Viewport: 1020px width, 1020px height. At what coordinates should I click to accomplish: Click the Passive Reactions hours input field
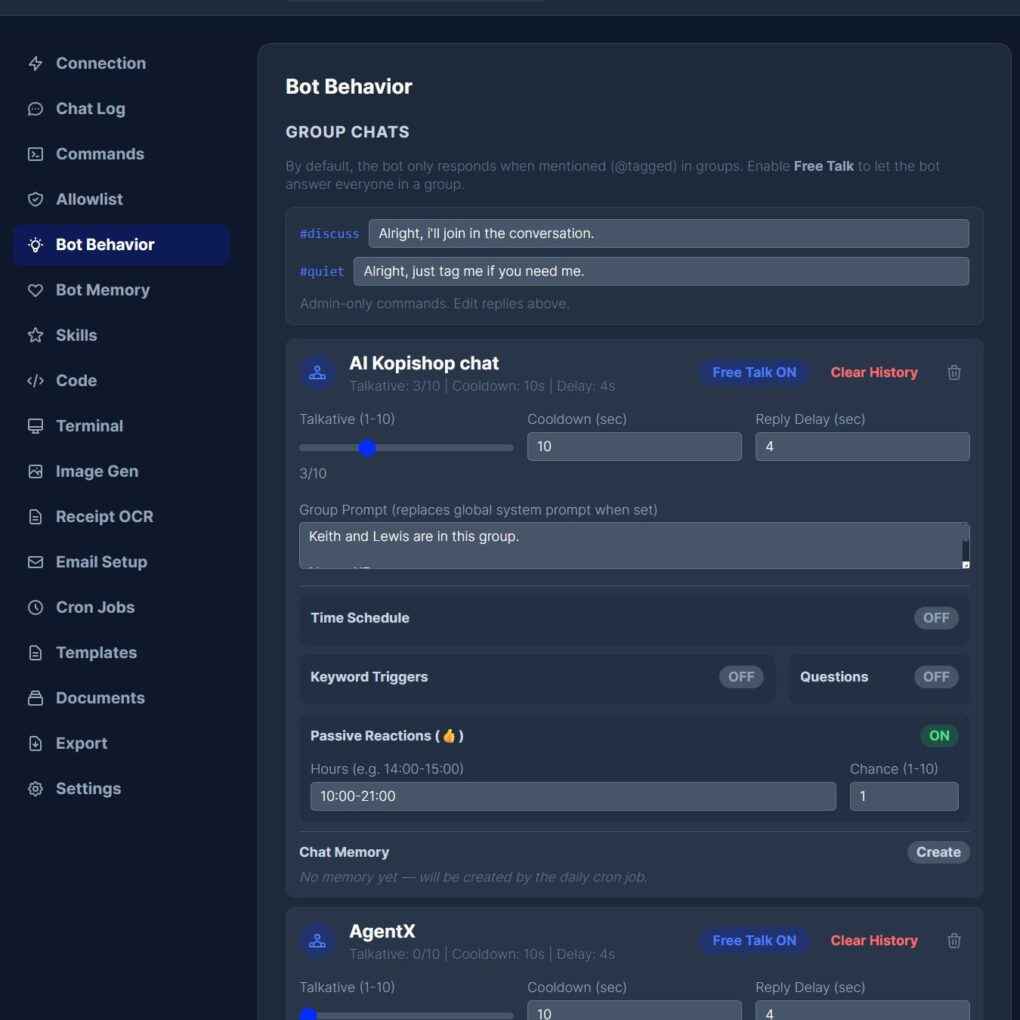click(572, 797)
